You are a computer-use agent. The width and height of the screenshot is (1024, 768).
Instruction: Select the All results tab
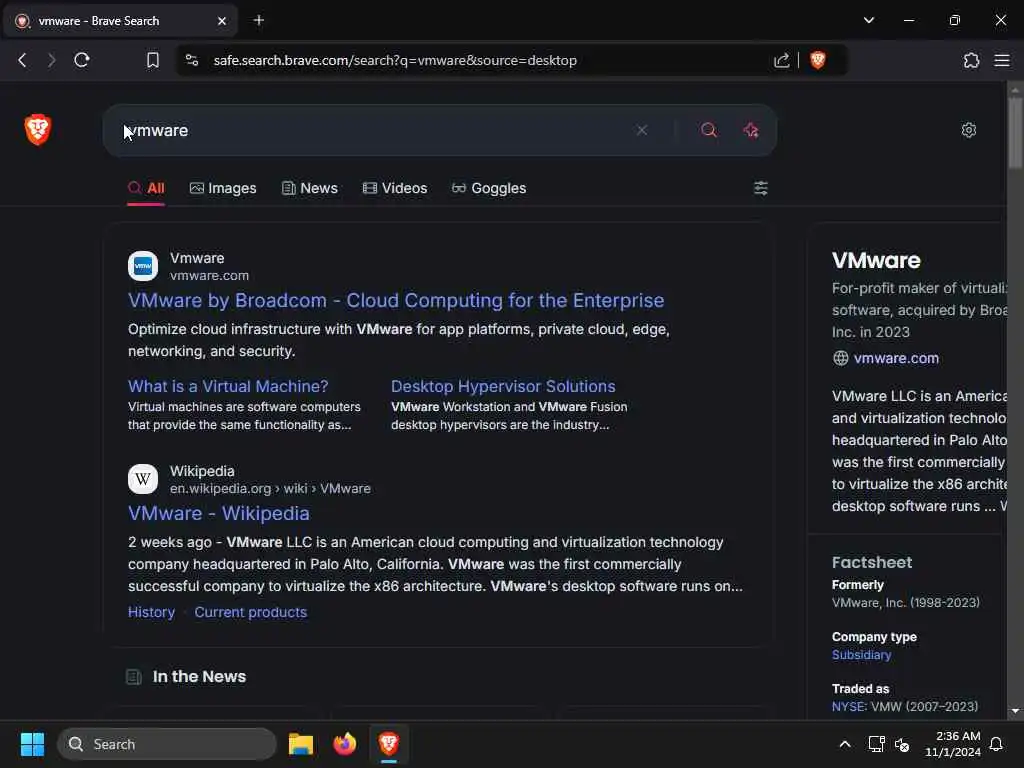[146, 188]
